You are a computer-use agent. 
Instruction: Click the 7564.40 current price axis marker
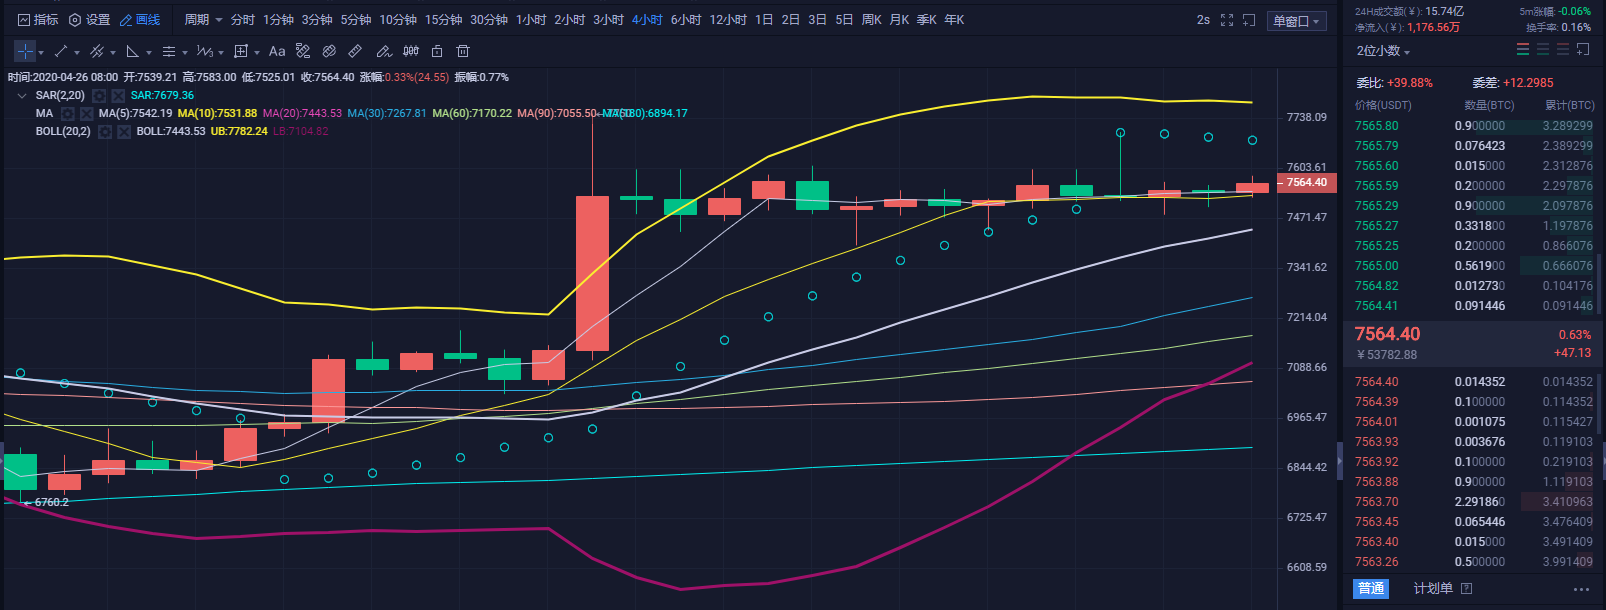coord(1306,183)
